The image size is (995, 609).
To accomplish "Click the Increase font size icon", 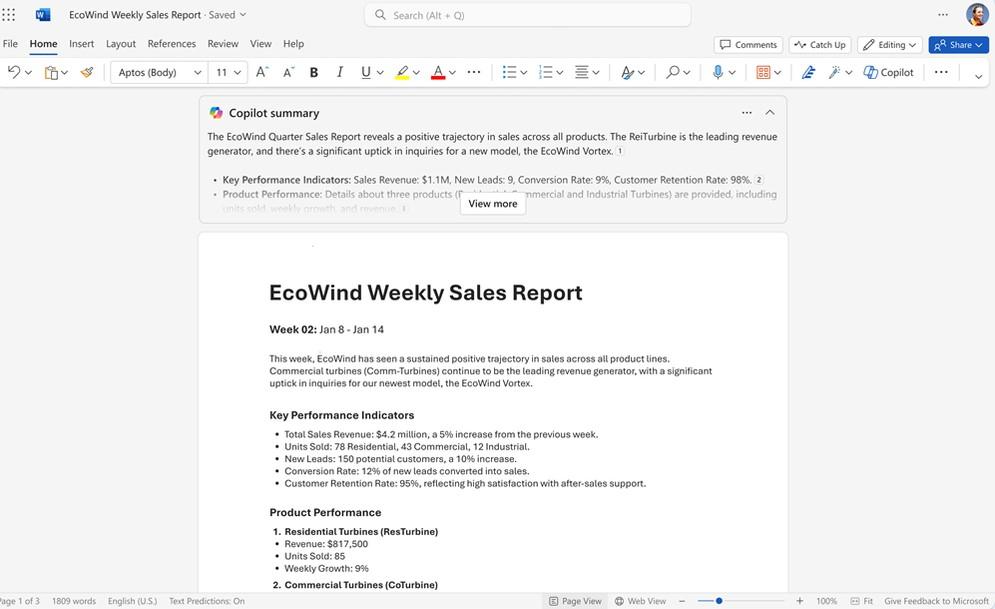I will pyautogui.click(x=261, y=72).
